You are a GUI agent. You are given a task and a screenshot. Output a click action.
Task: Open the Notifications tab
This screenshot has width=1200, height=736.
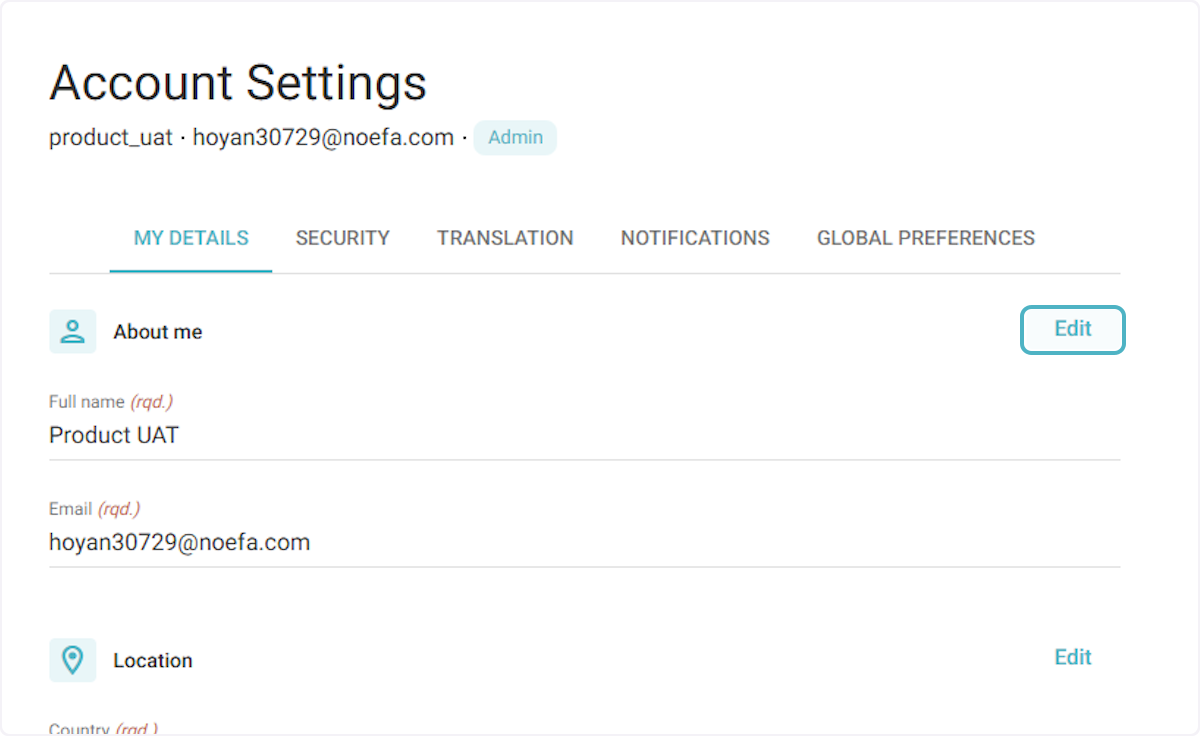click(x=695, y=238)
